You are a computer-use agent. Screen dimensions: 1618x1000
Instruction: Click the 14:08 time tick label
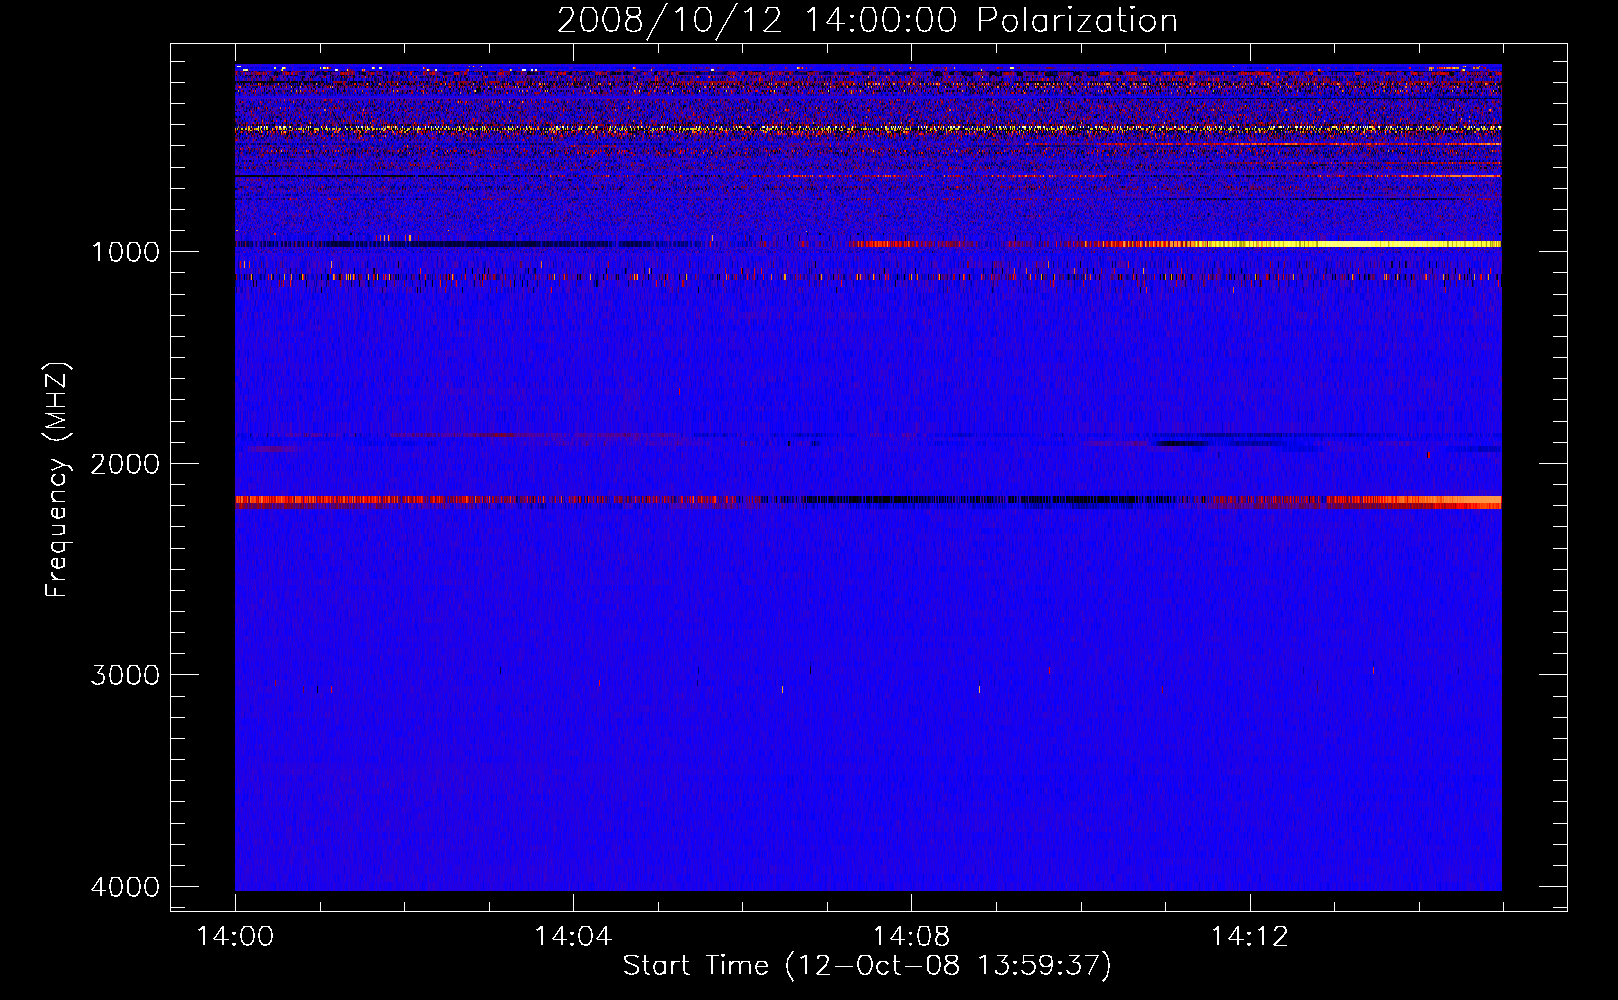911,936
